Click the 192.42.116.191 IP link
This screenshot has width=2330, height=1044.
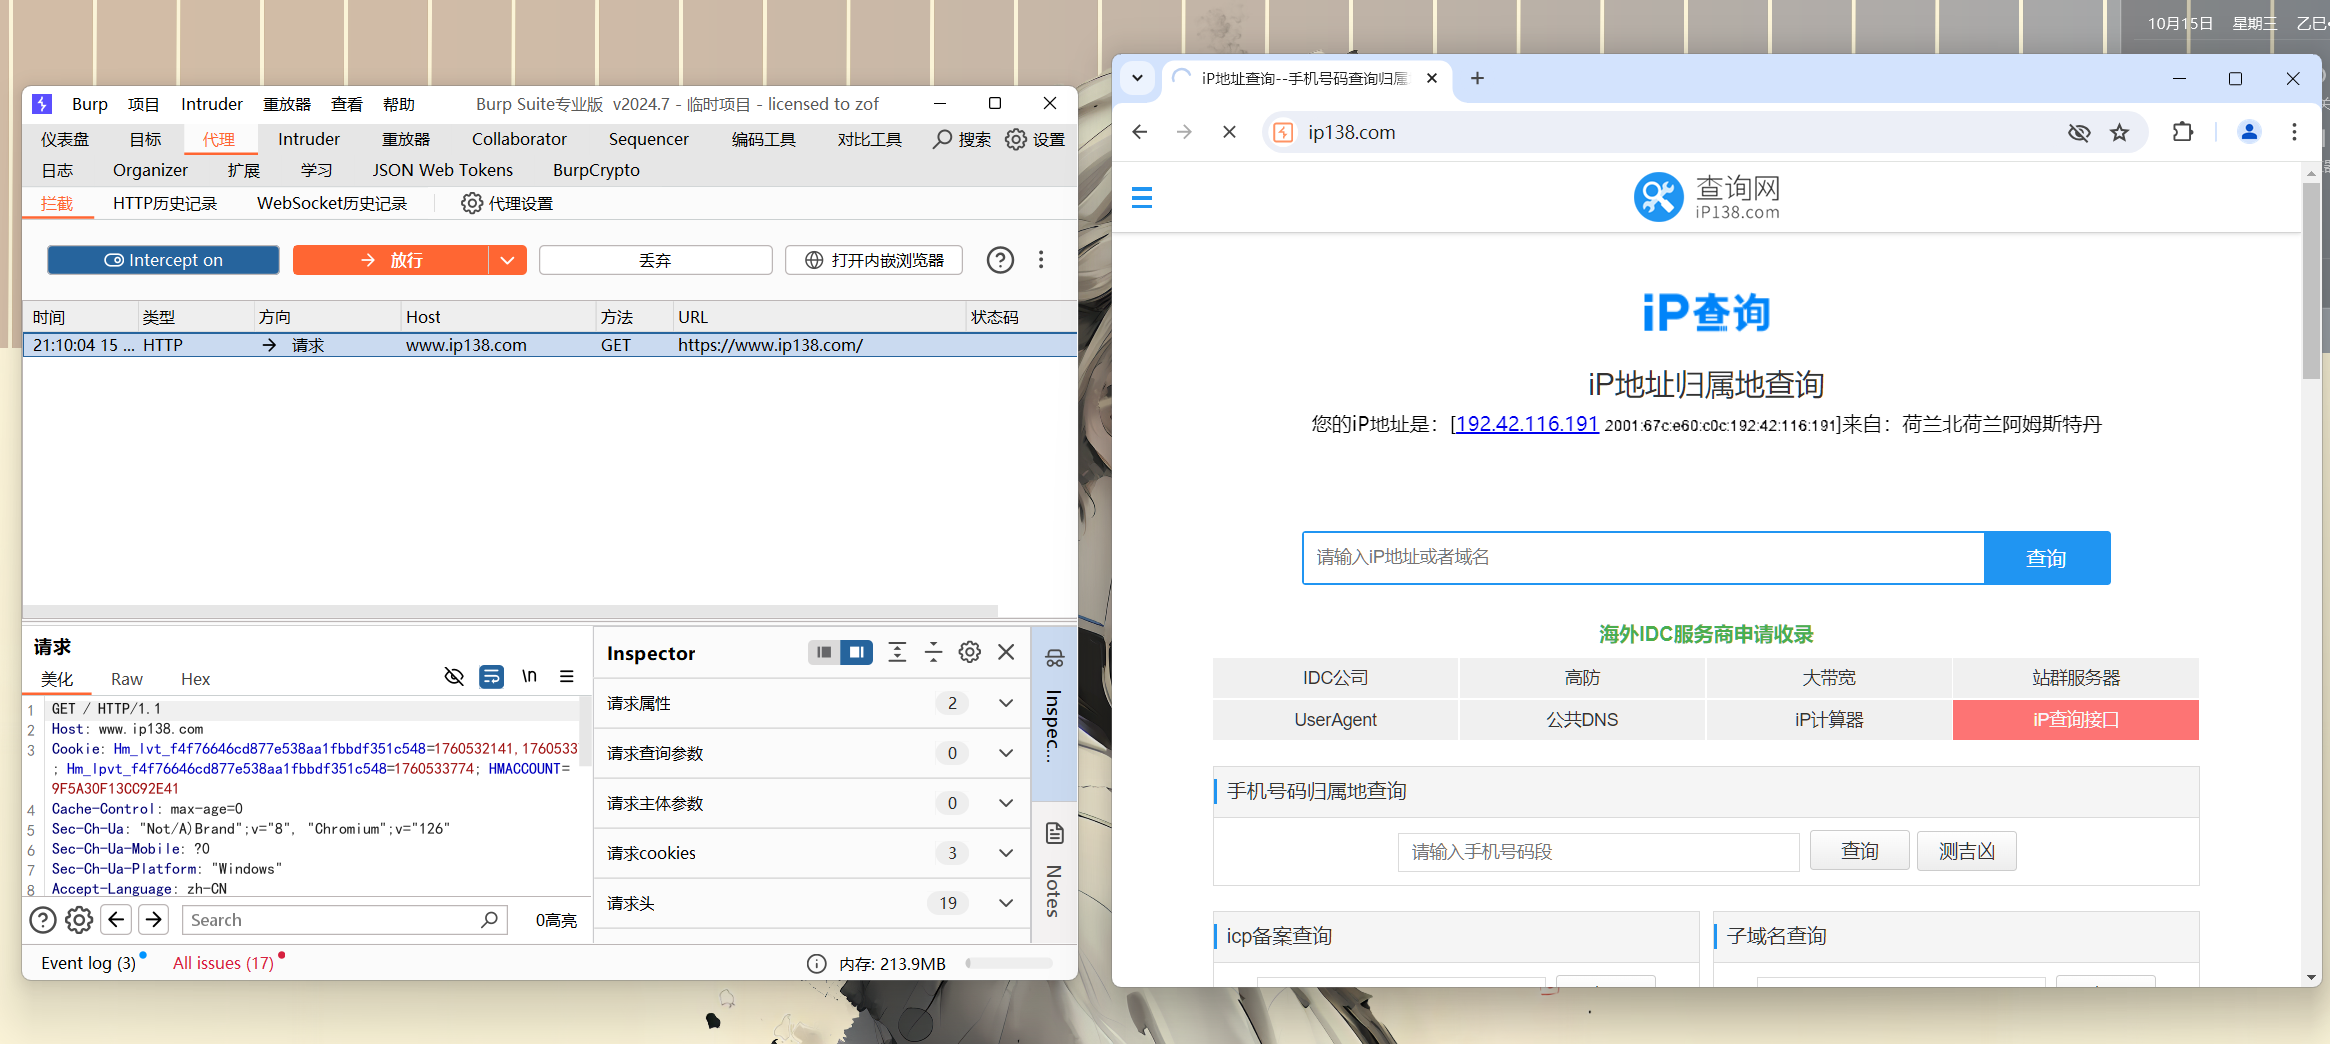[x=1526, y=424]
